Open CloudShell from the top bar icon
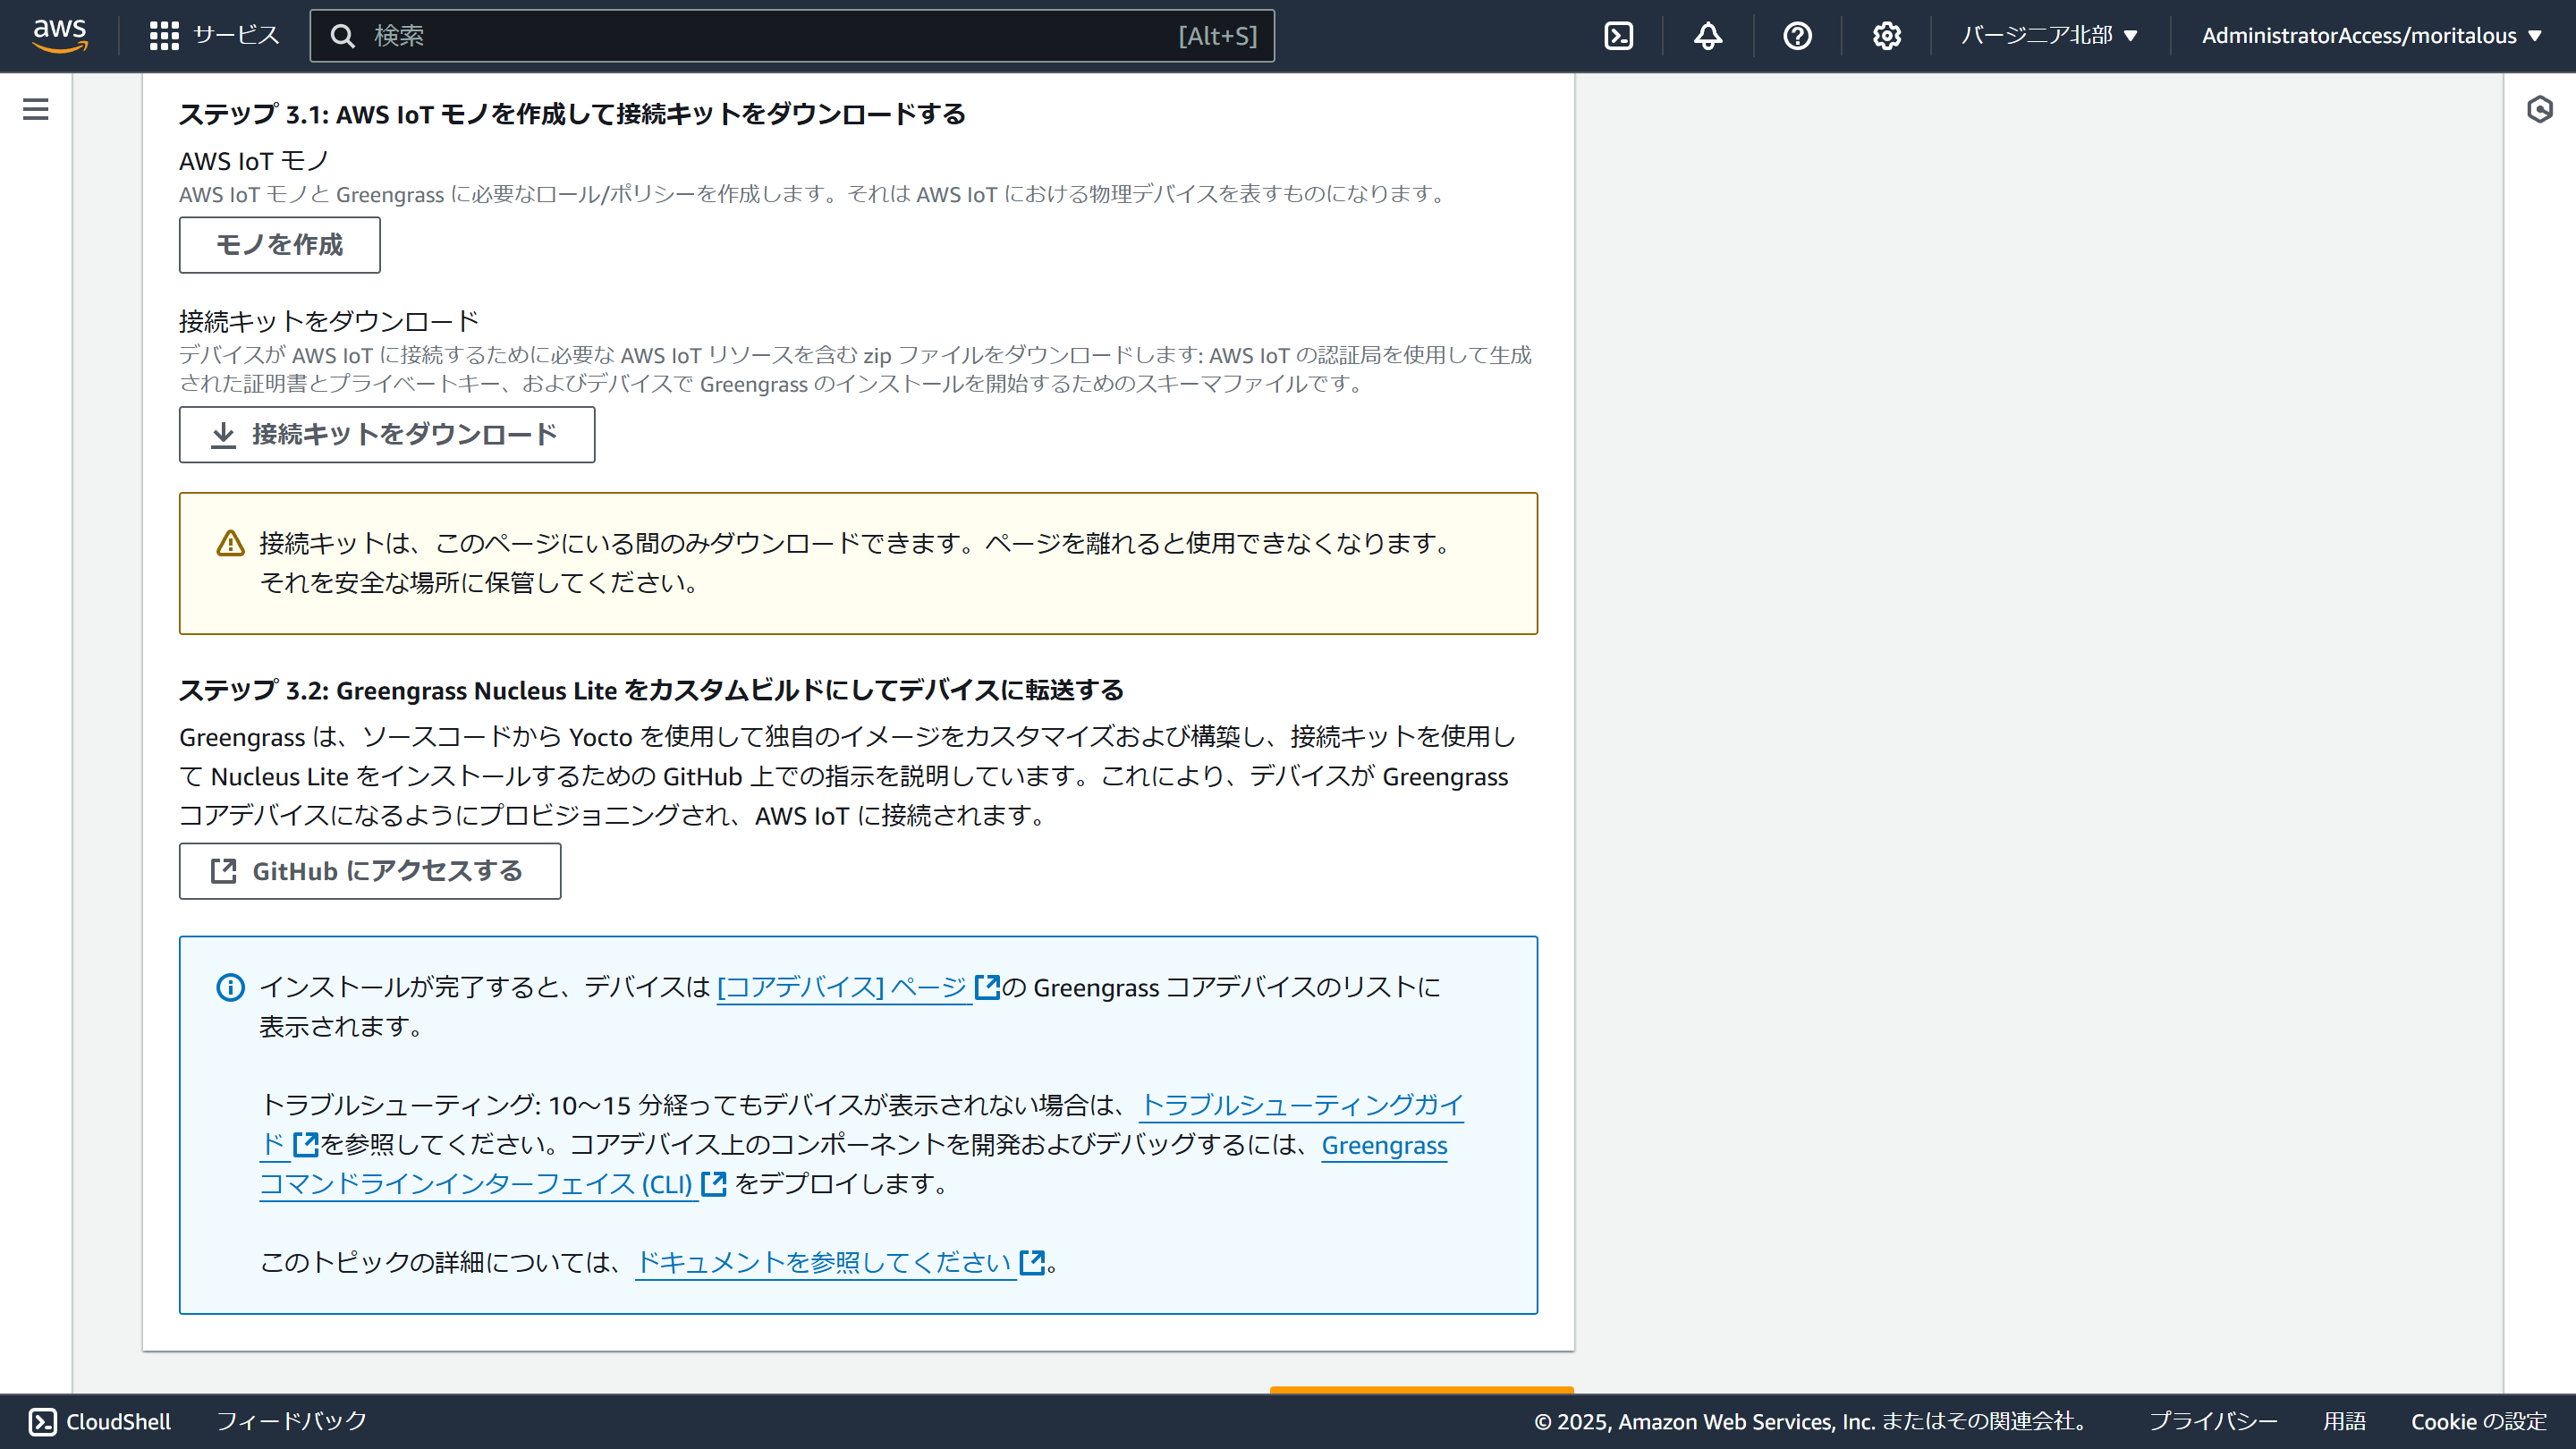Screen dimensions: 2576x1449 [x=1618, y=36]
